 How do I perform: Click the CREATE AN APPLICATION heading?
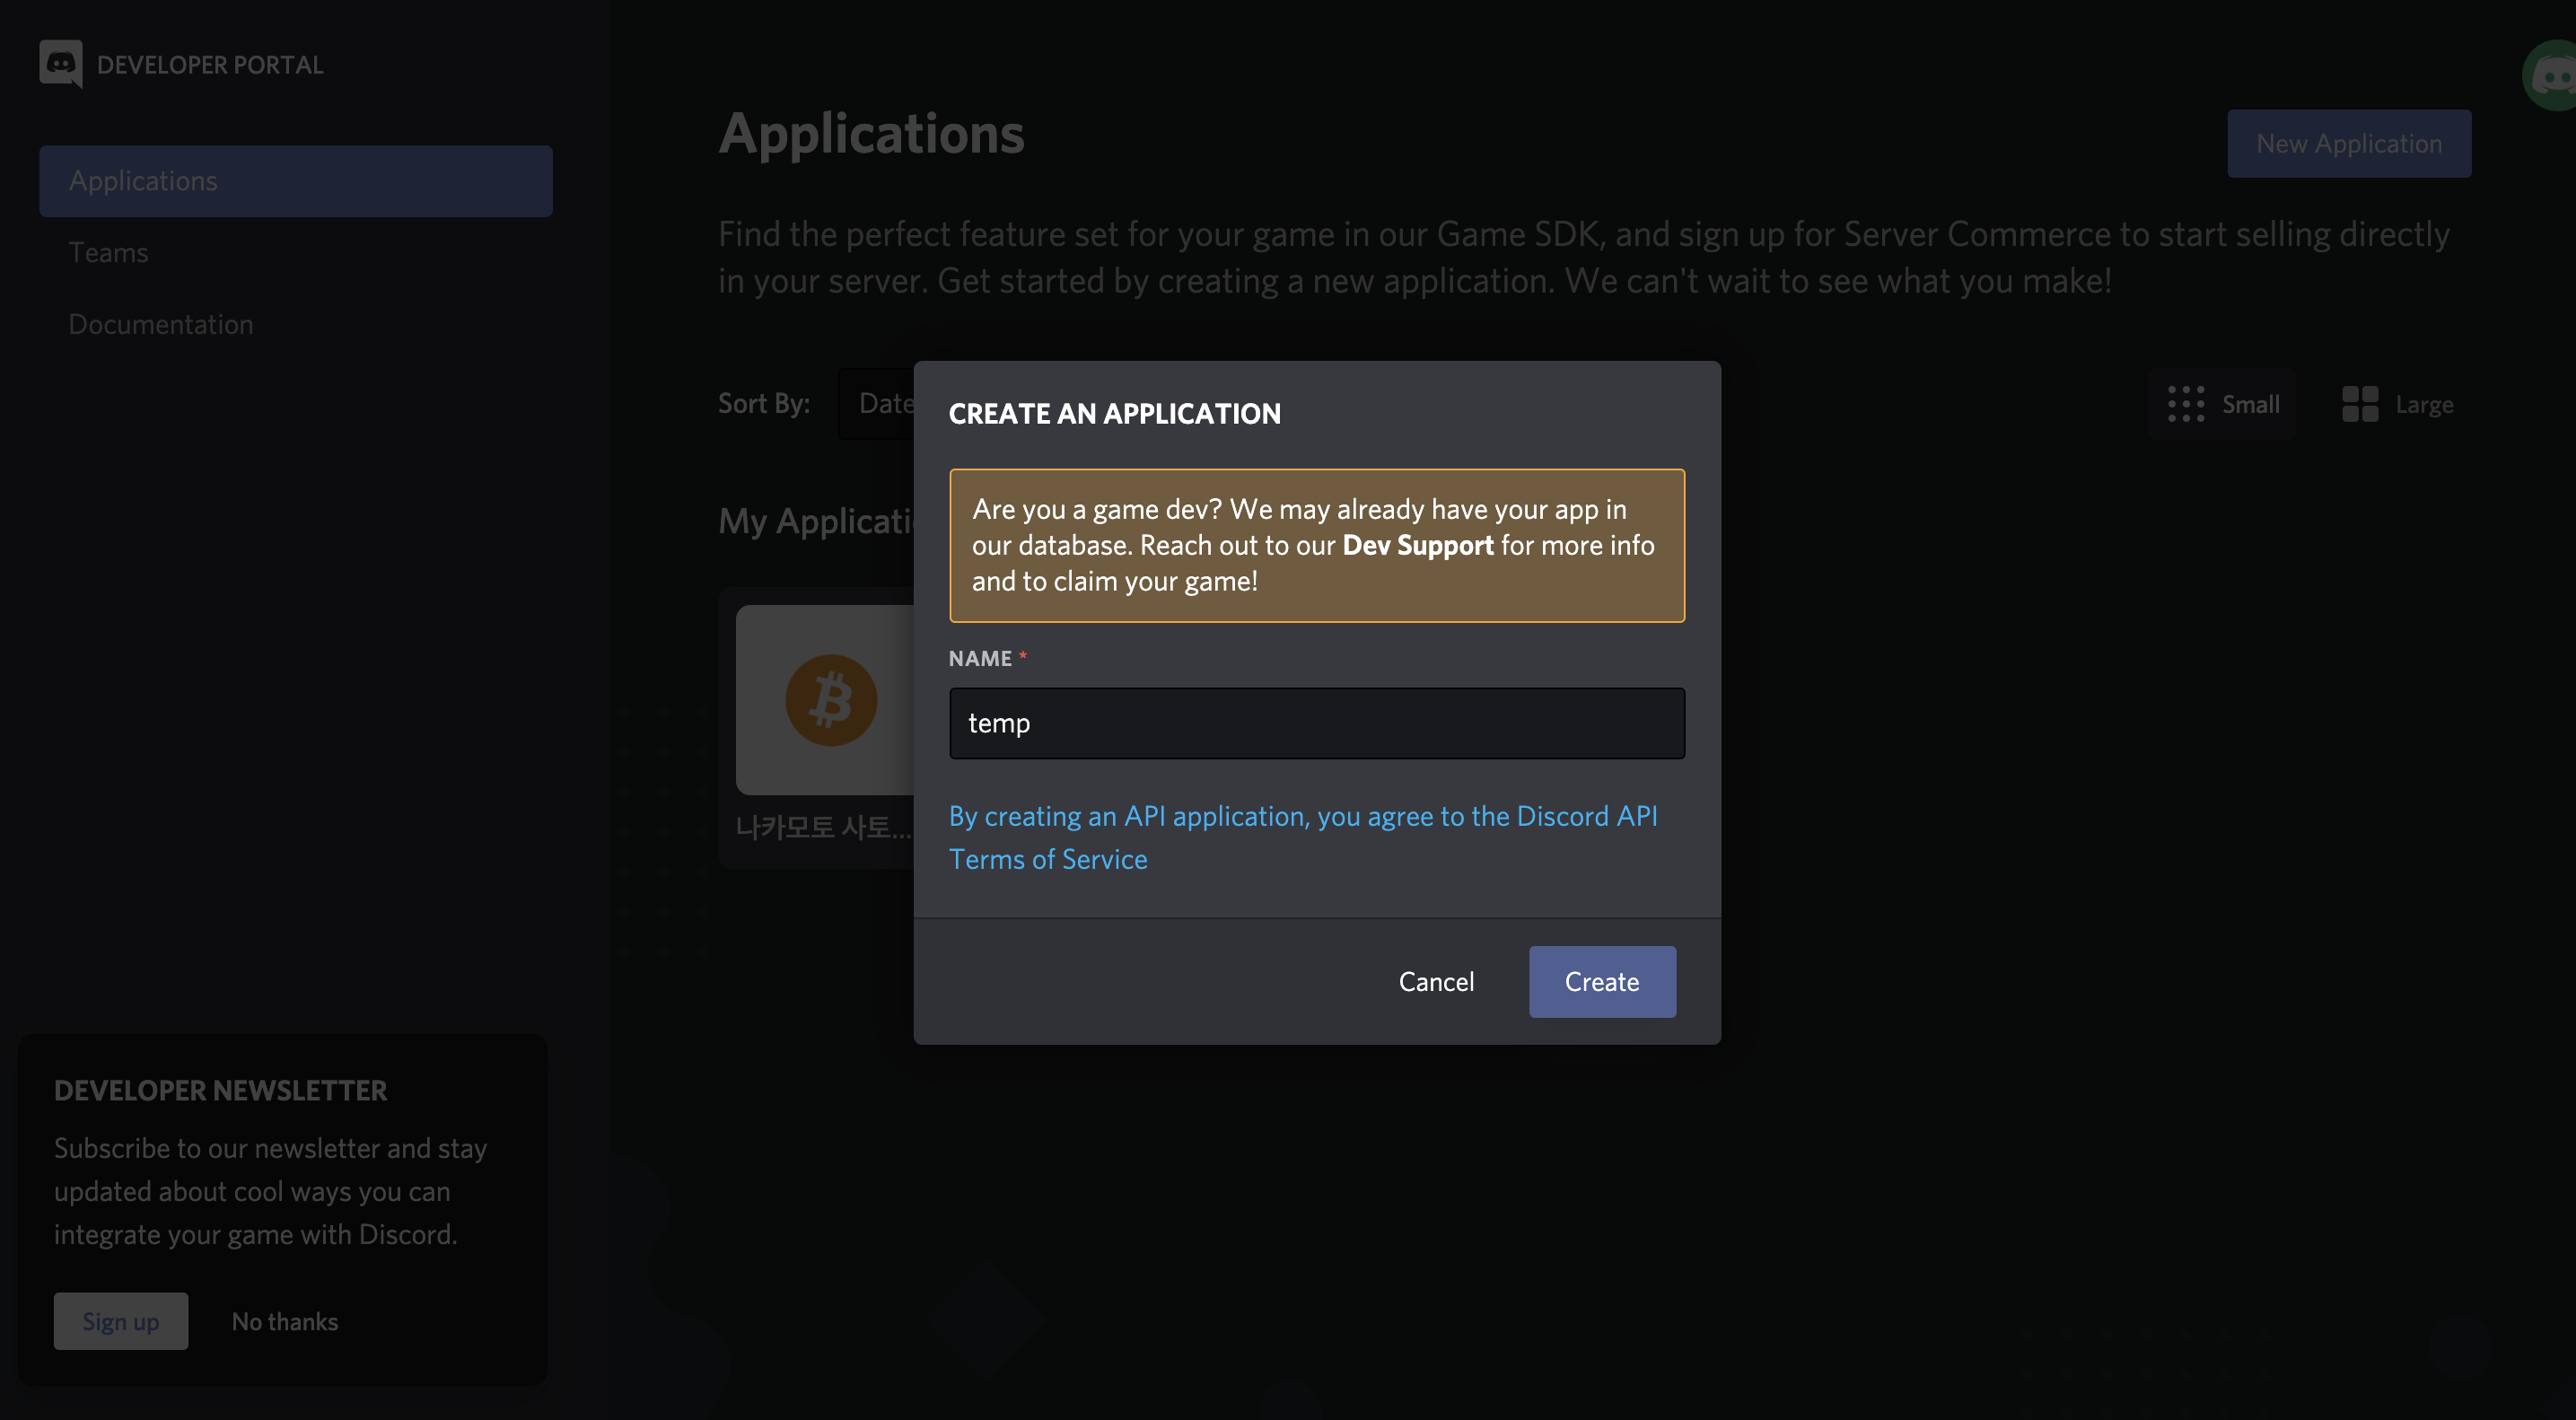pos(1115,414)
